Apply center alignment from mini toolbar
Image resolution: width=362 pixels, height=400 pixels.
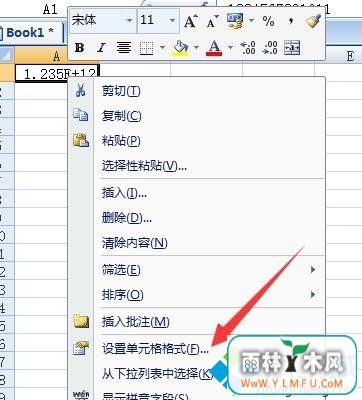click(124, 48)
